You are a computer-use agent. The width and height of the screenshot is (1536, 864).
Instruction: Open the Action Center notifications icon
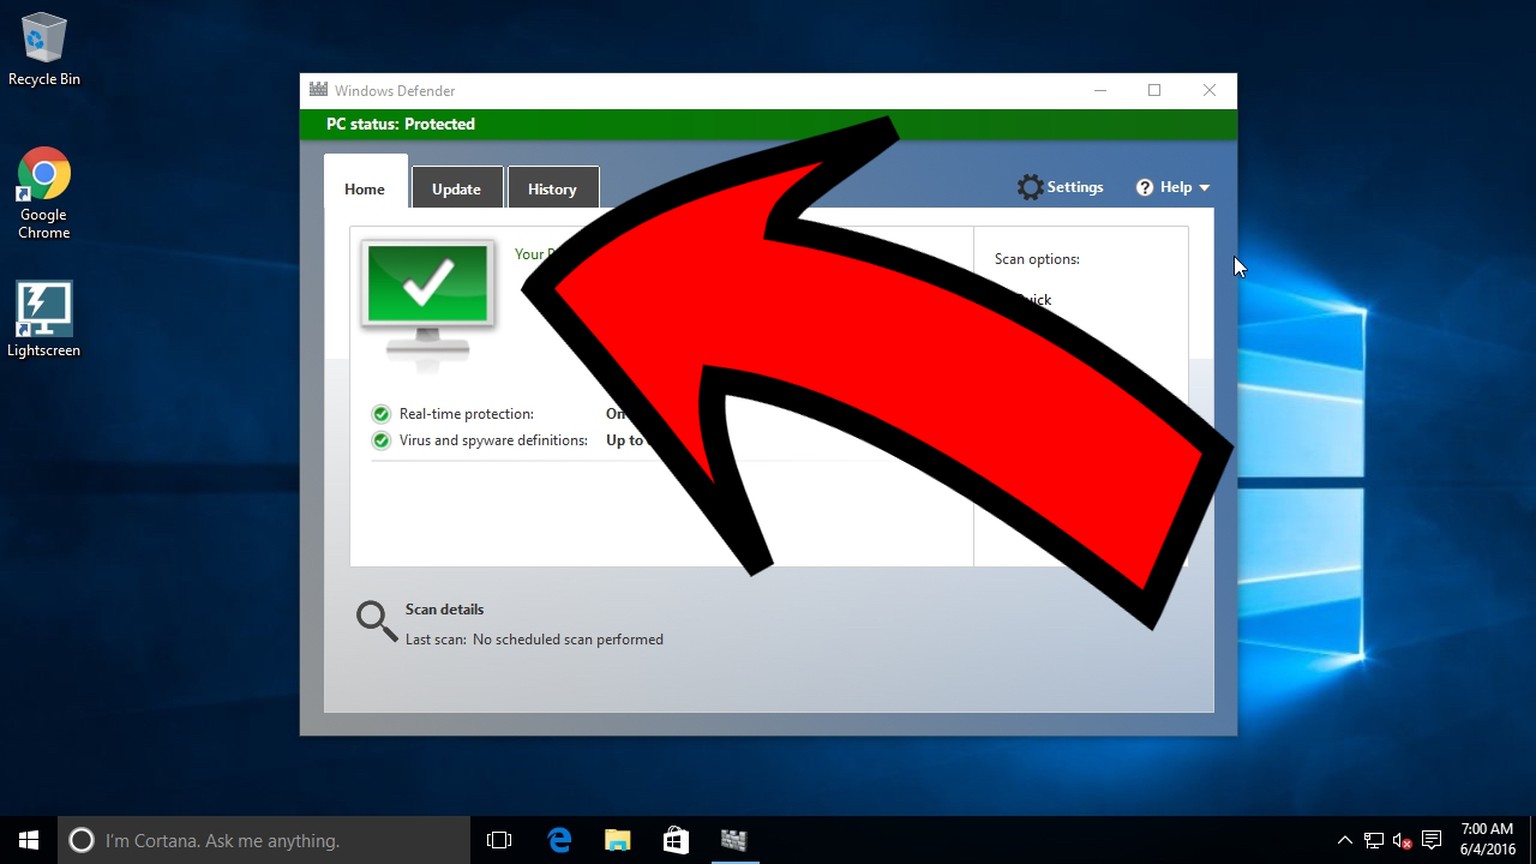[1431, 840]
